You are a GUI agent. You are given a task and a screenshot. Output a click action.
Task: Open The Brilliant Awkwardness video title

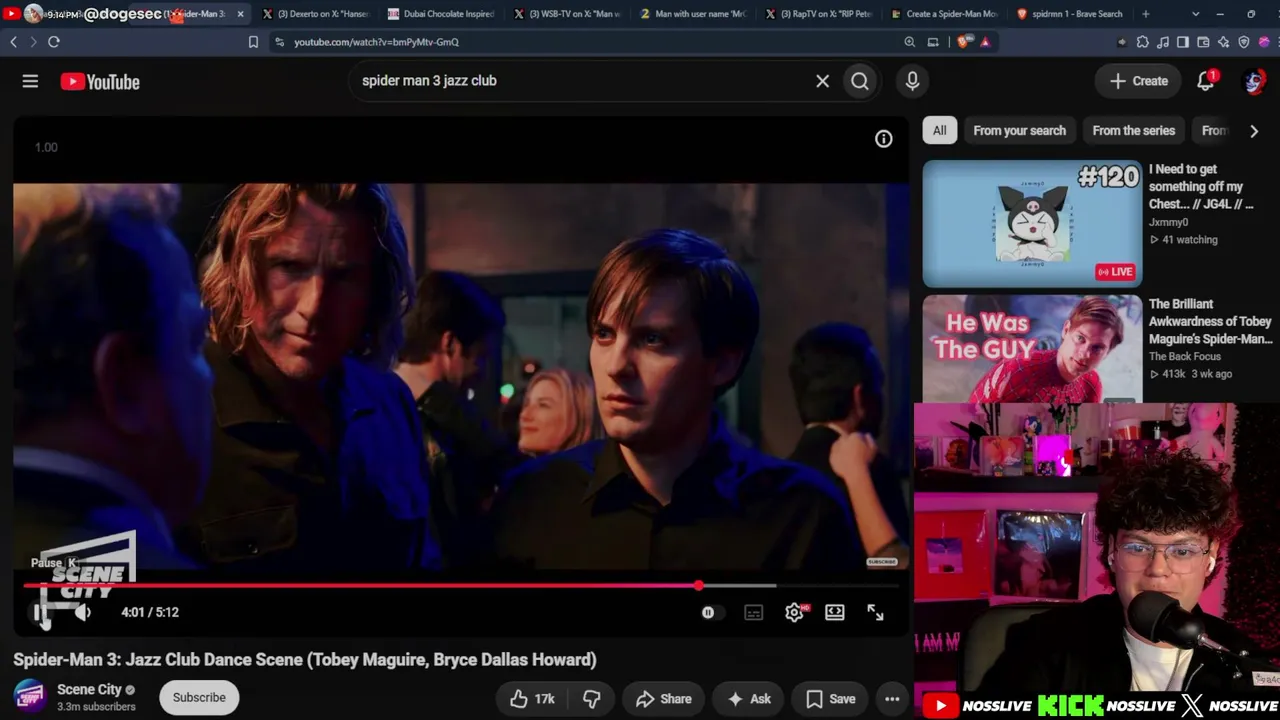[1210, 321]
